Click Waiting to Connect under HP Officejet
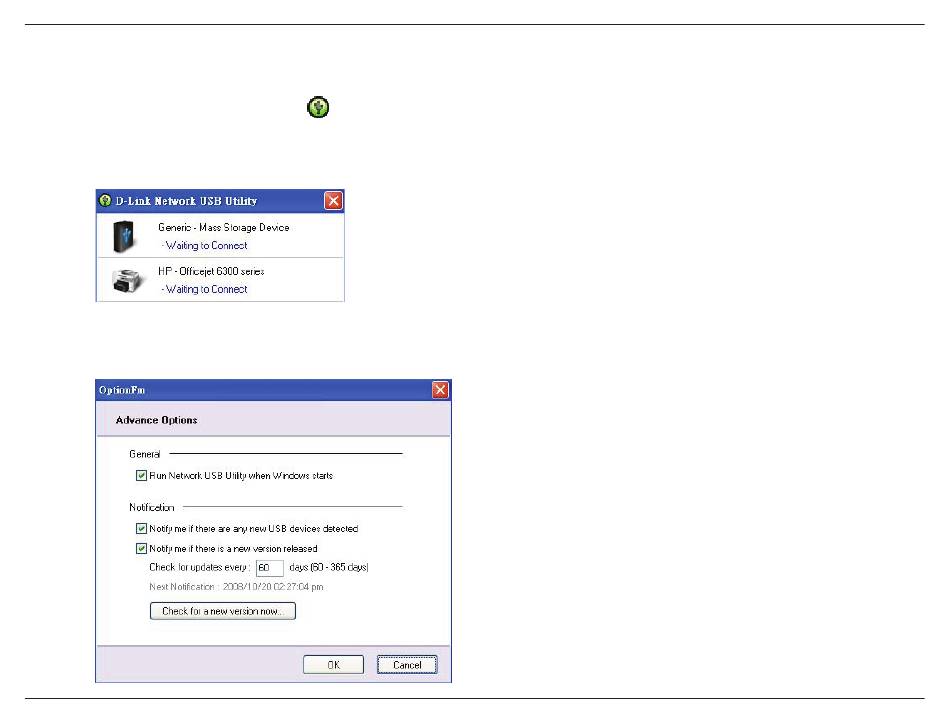This screenshot has height=725, width=950. point(204,289)
